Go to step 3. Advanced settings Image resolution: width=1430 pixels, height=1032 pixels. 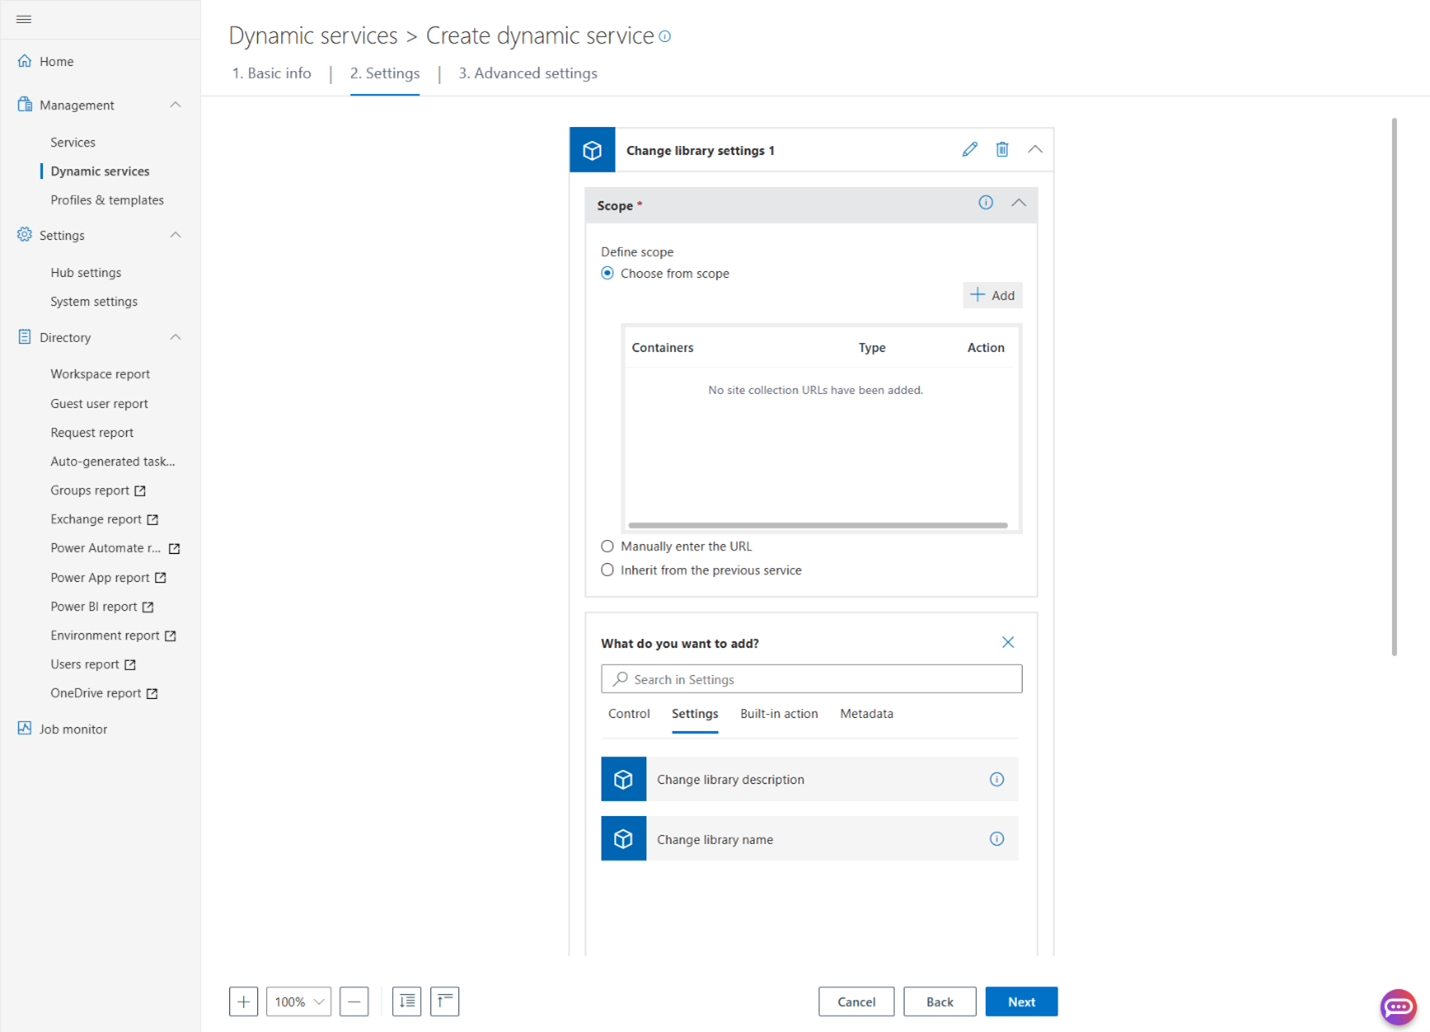(x=528, y=73)
